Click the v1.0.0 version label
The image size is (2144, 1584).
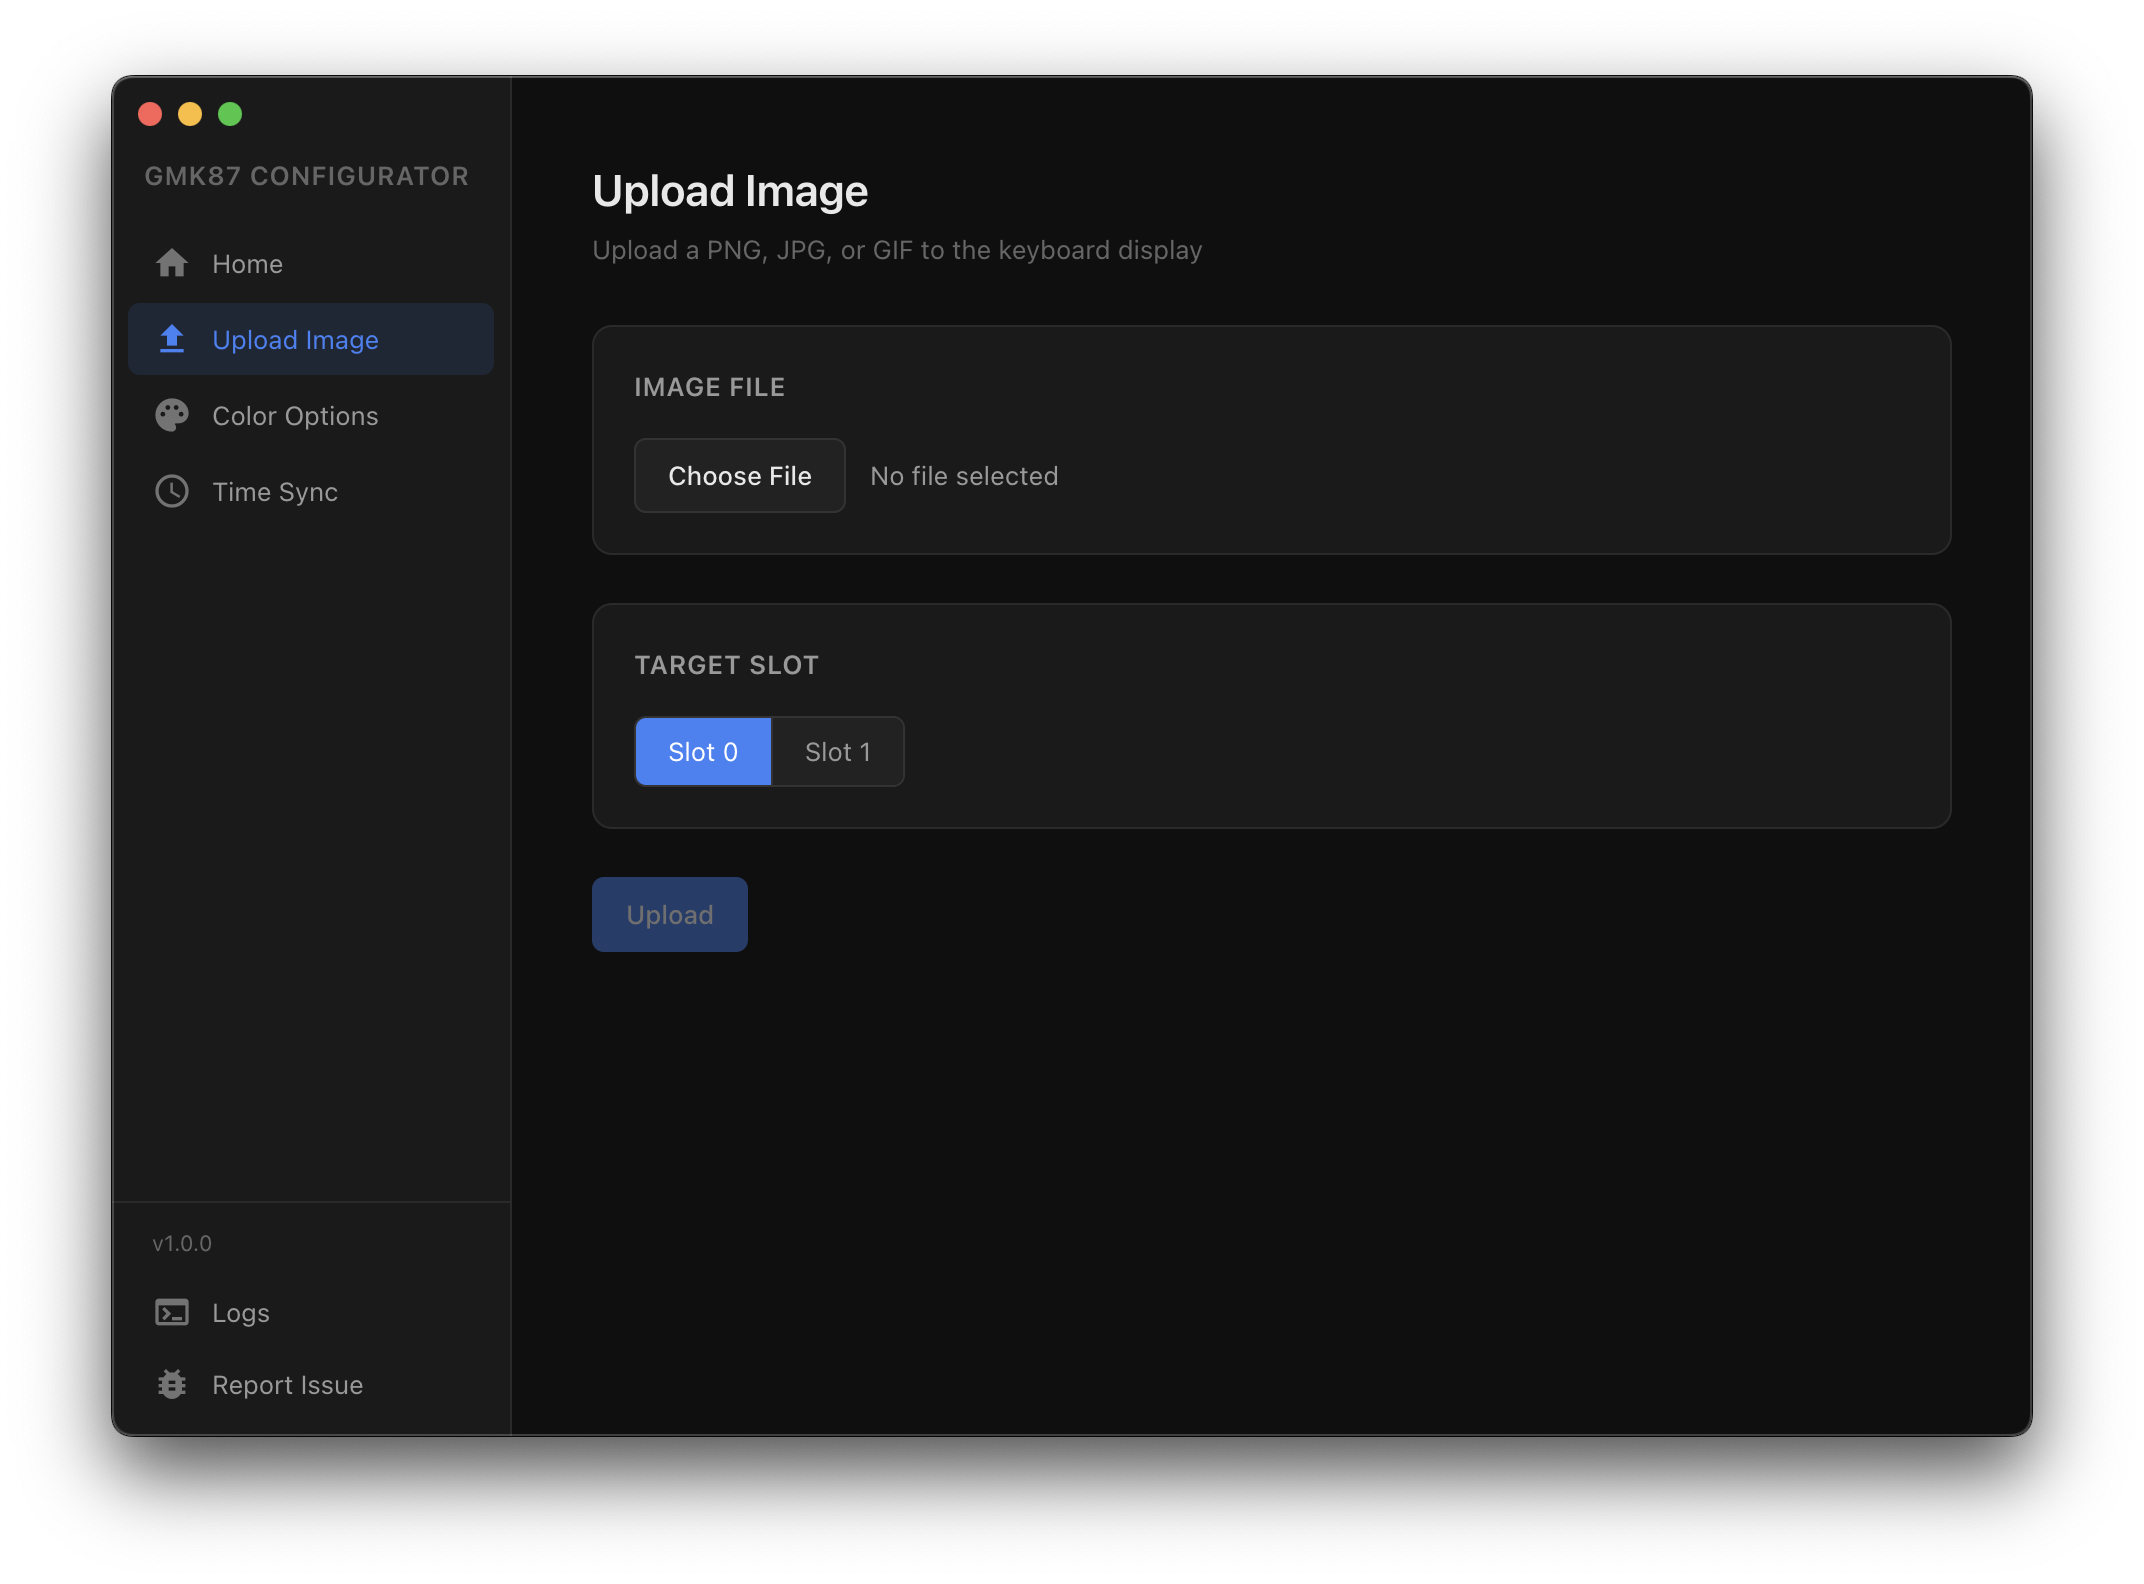[x=181, y=1243]
